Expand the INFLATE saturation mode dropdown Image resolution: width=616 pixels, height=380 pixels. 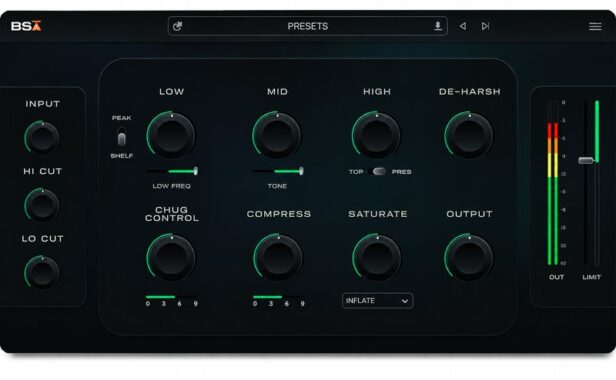pyautogui.click(x=378, y=301)
